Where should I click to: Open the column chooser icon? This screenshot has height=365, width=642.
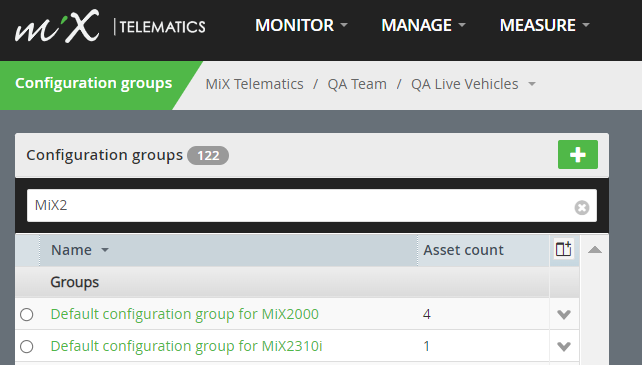[563, 249]
